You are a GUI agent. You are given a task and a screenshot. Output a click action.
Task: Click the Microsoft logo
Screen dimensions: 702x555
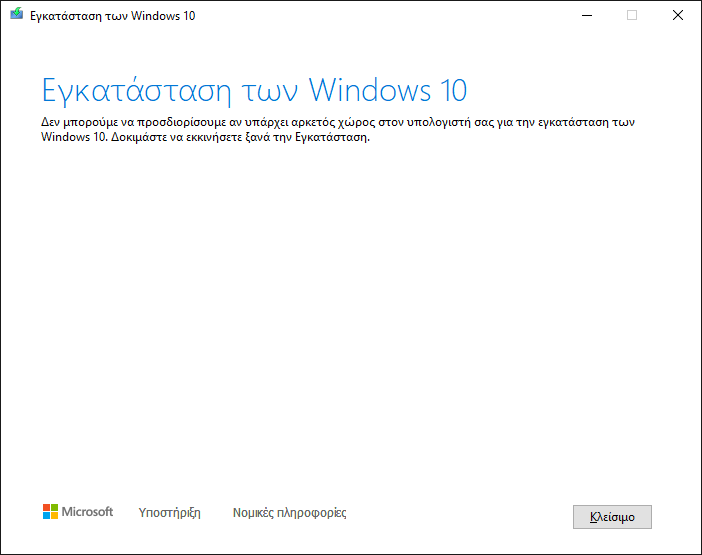tap(78, 512)
